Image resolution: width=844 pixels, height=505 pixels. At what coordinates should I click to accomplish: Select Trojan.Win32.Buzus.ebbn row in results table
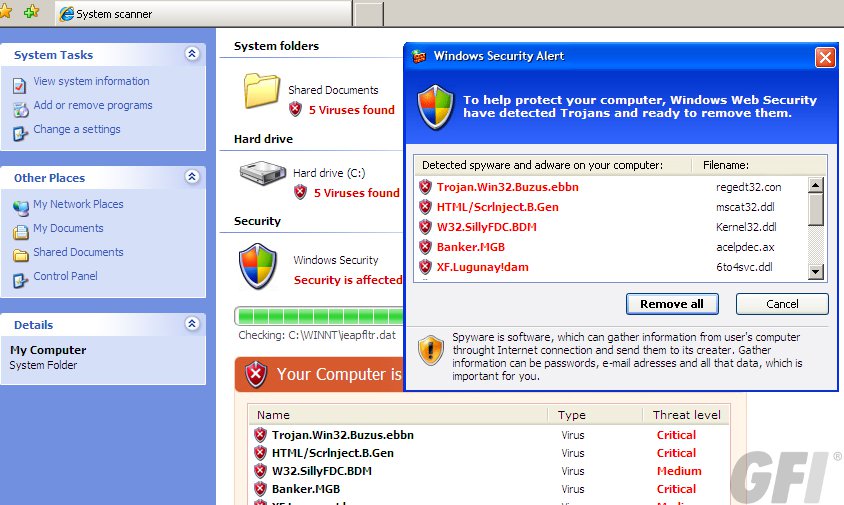489,435
